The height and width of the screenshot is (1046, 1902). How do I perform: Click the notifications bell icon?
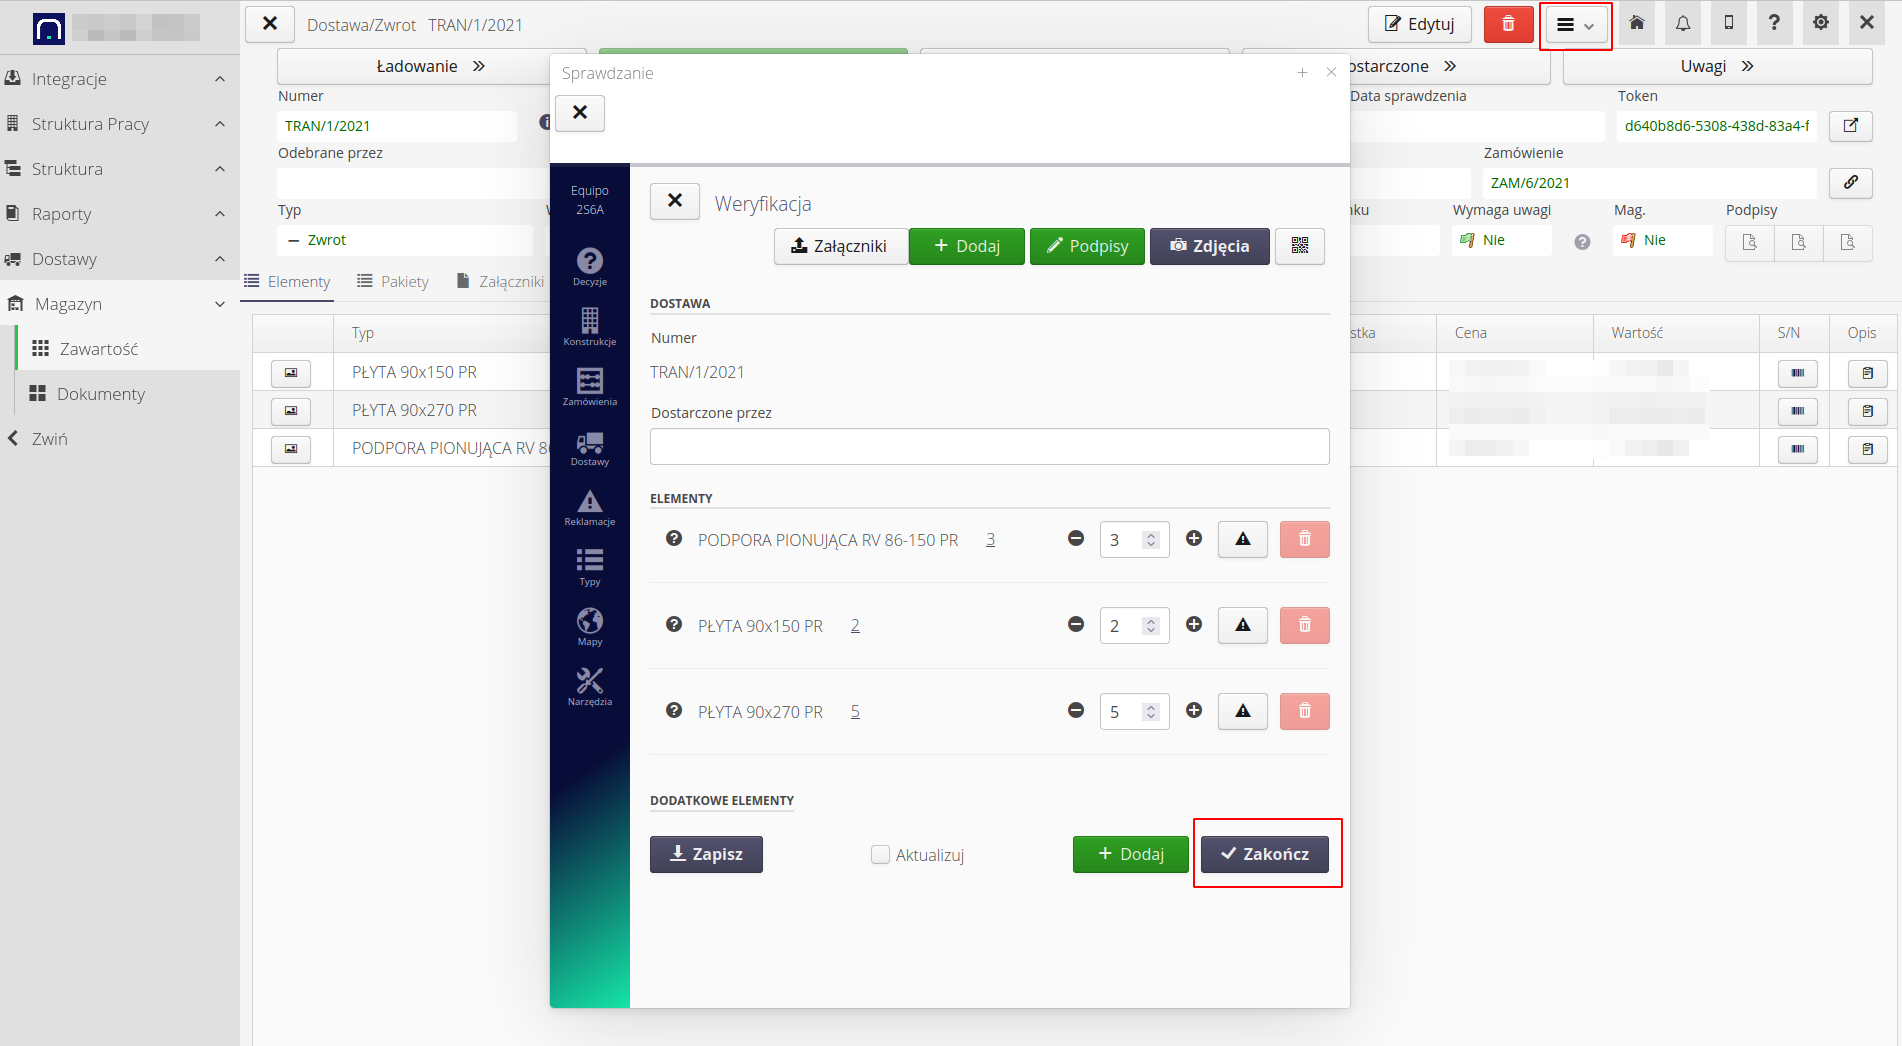[x=1683, y=24]
